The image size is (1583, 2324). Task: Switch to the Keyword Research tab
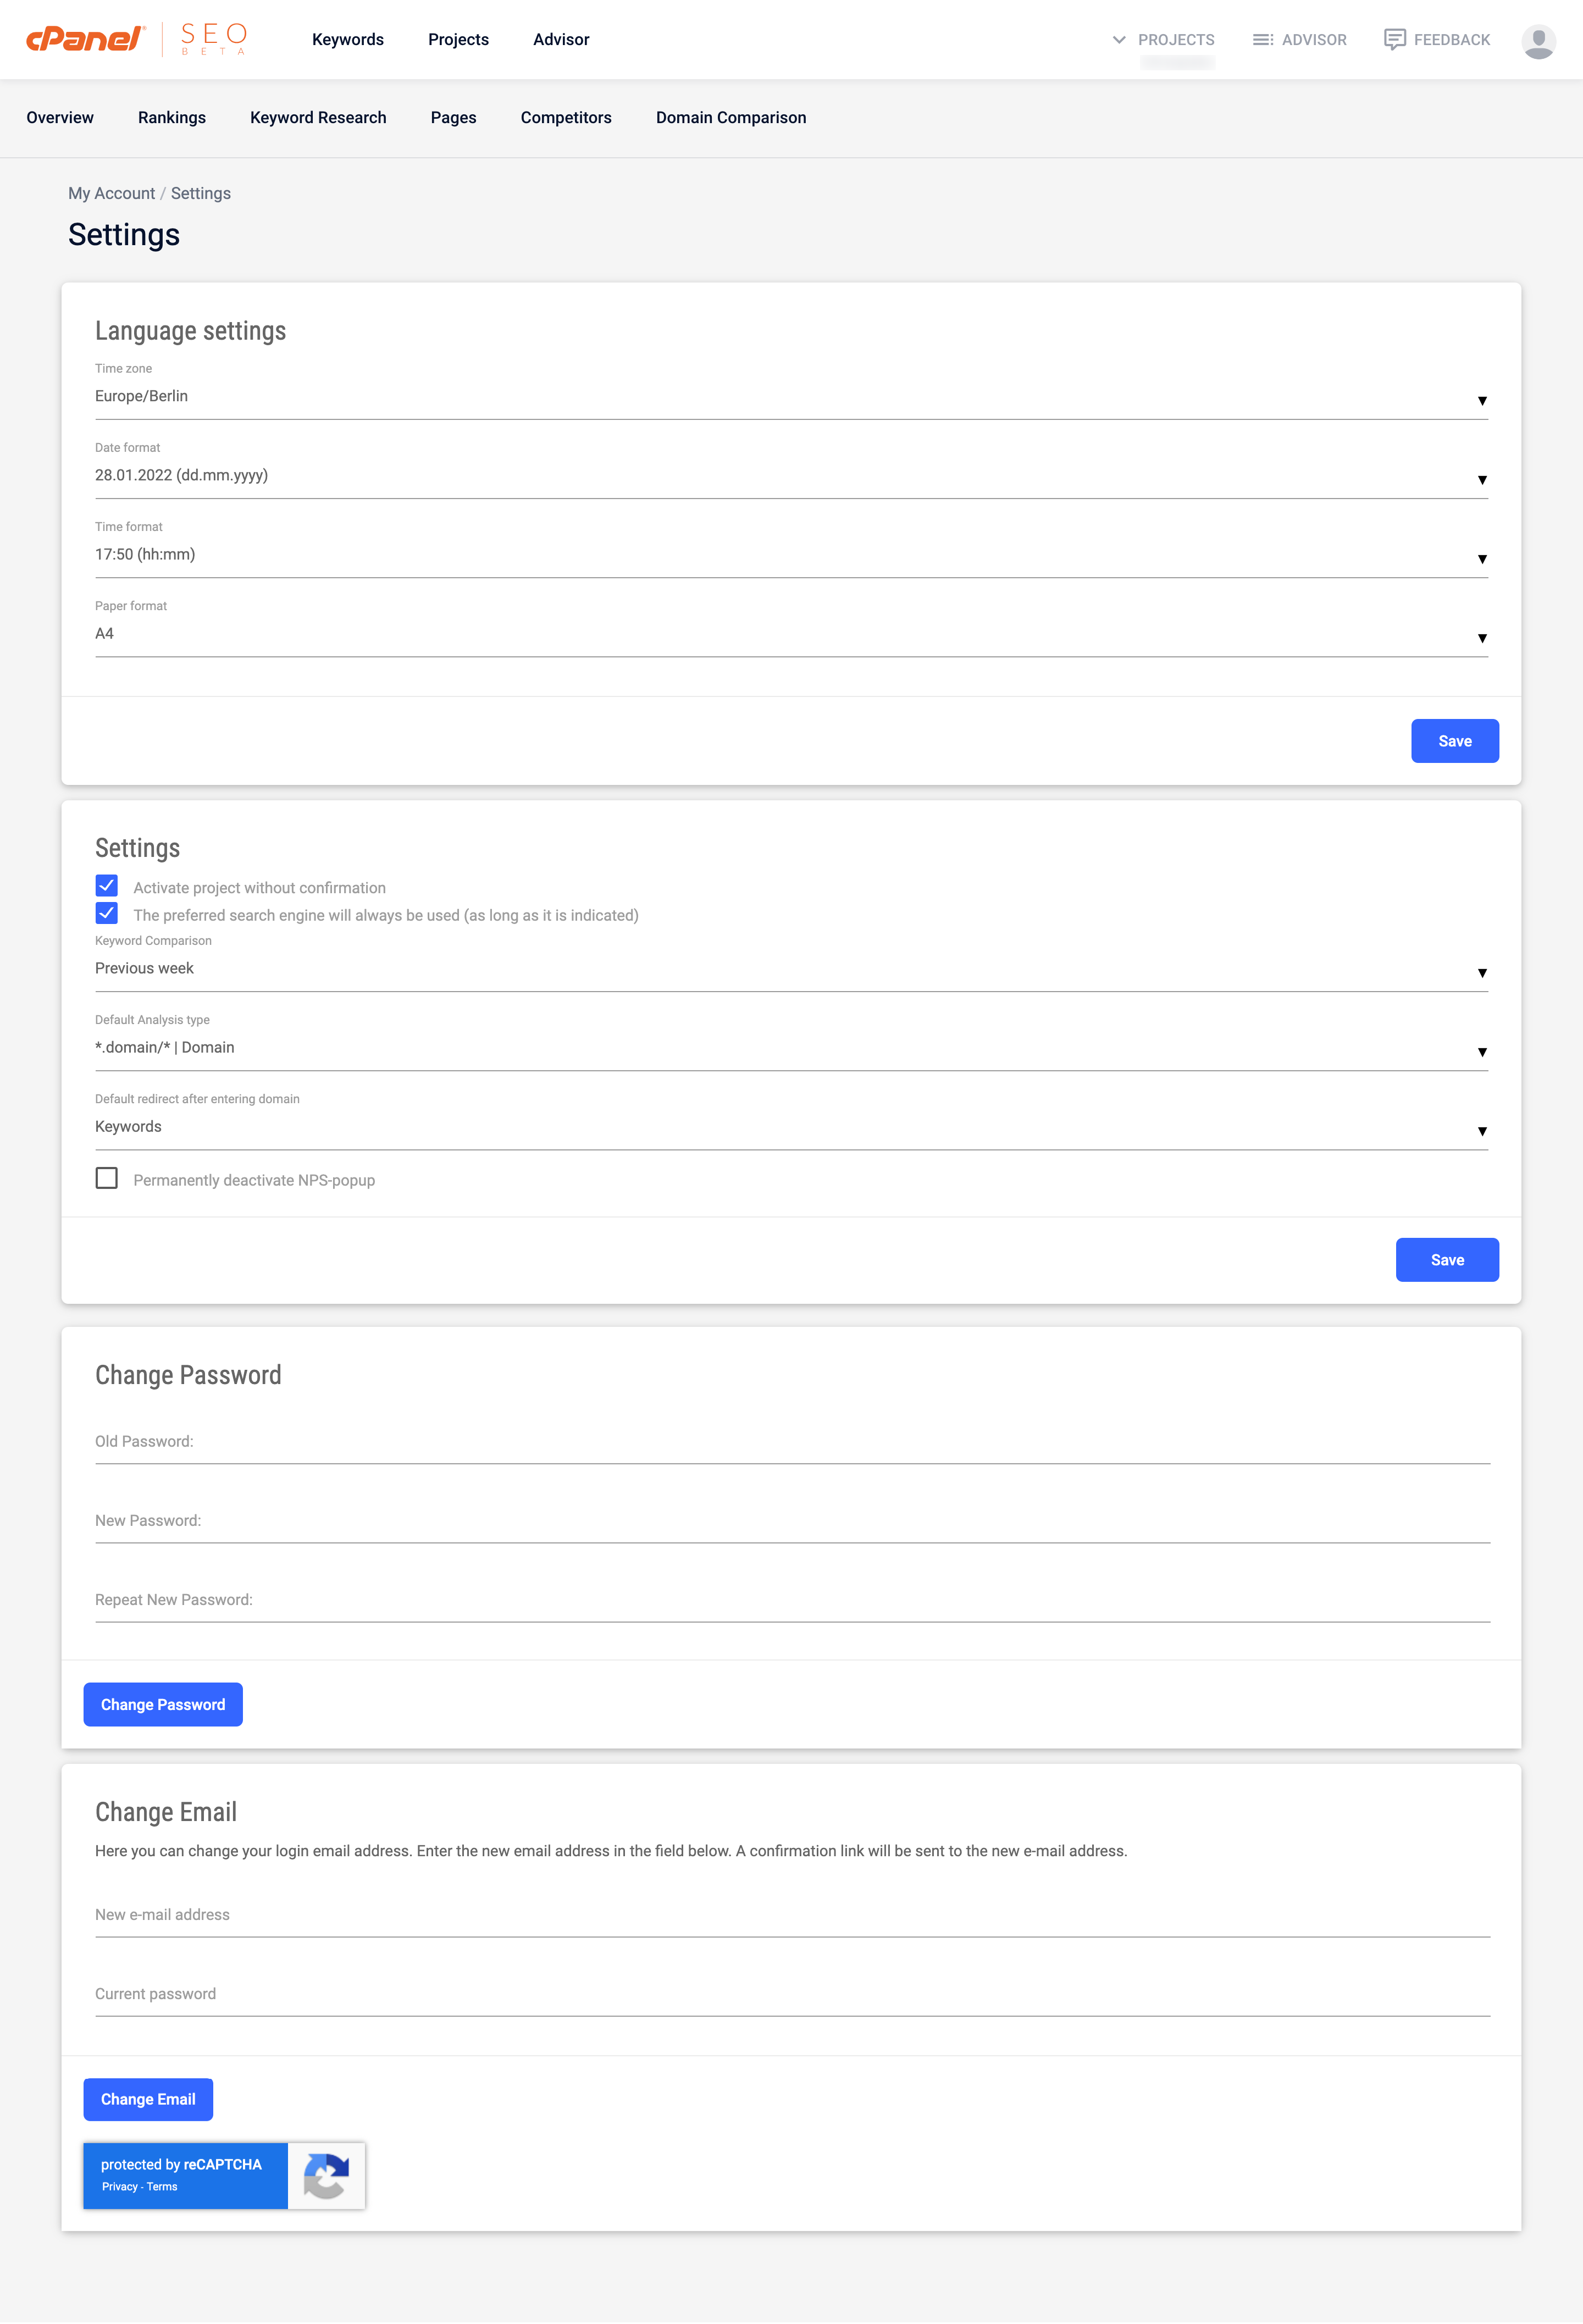tap(318, 118)
